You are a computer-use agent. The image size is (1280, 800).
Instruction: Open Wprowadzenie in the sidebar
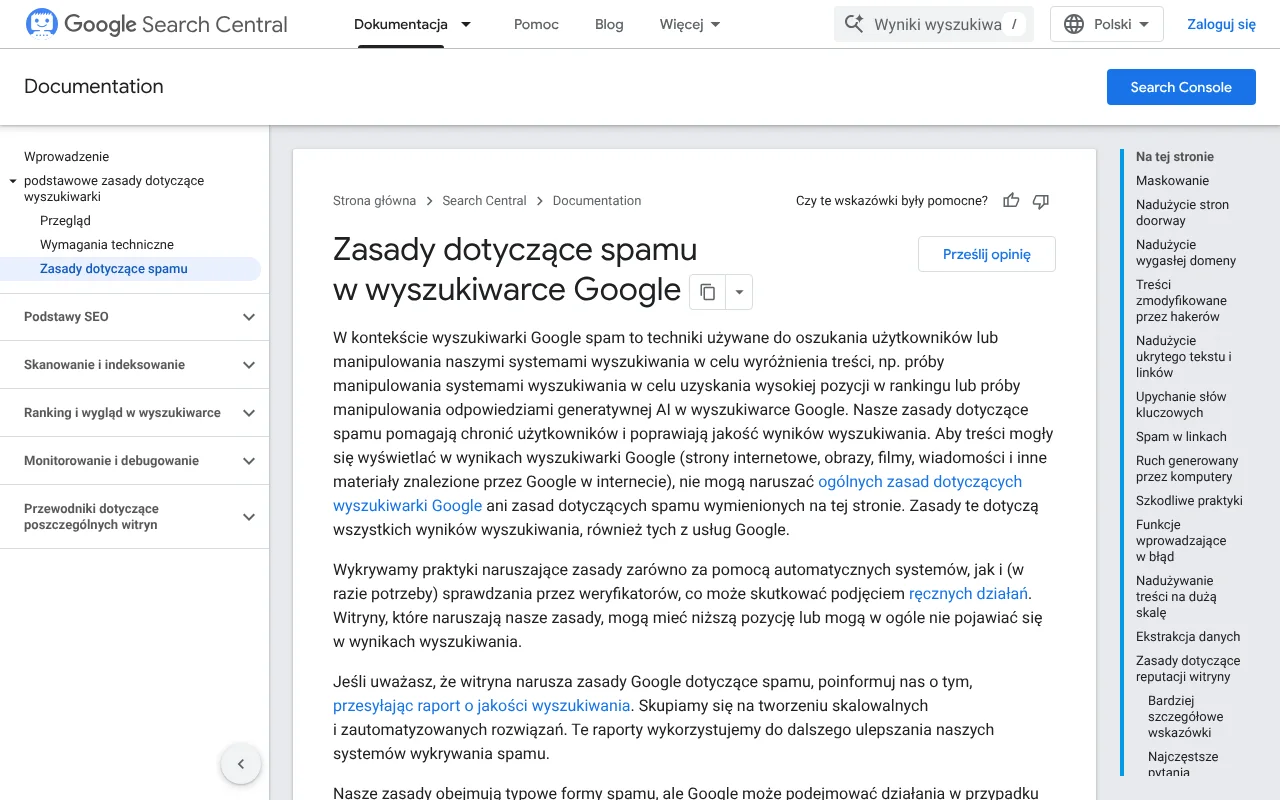(x=67, y=157)
